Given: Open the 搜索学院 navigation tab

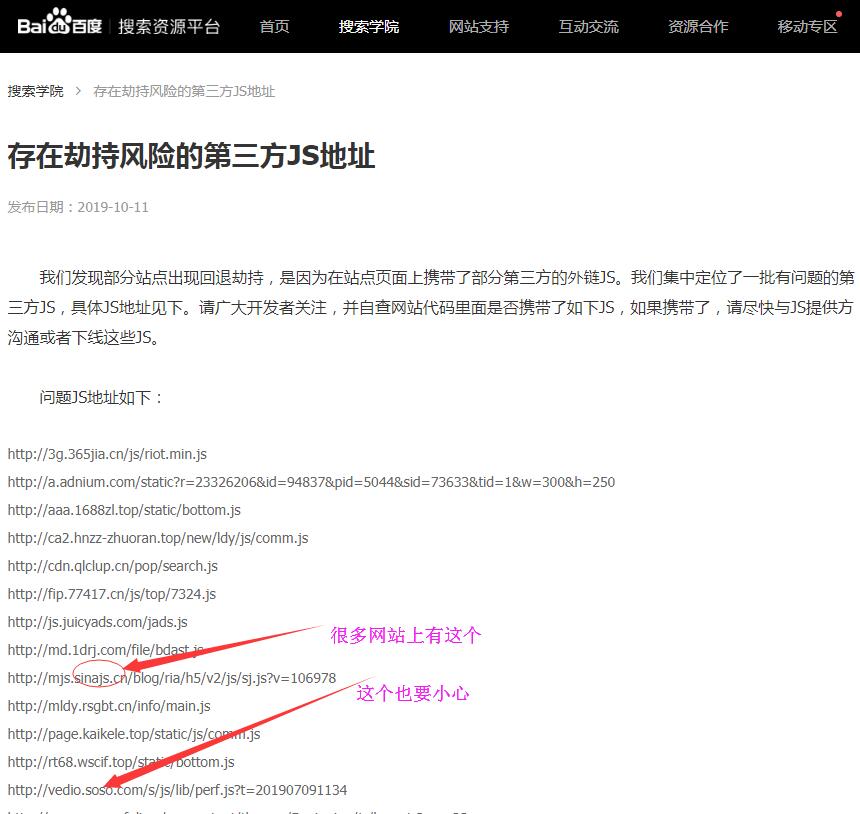Looking at the screenshot, I should (368, 27).
